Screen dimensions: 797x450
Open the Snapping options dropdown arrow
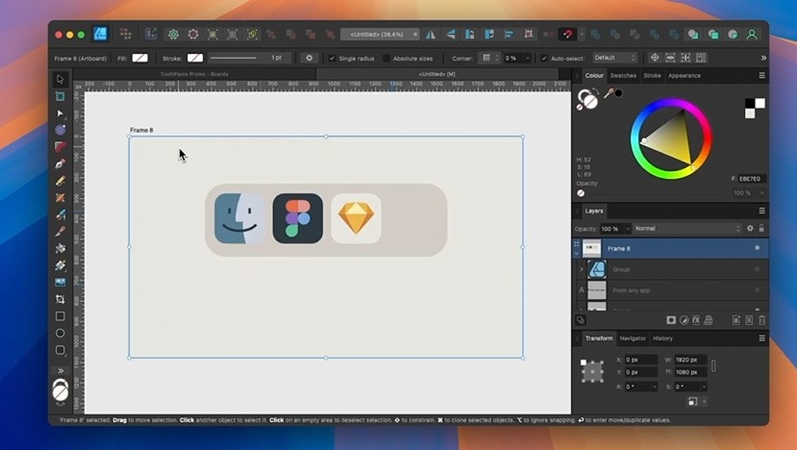pos(582,34)
